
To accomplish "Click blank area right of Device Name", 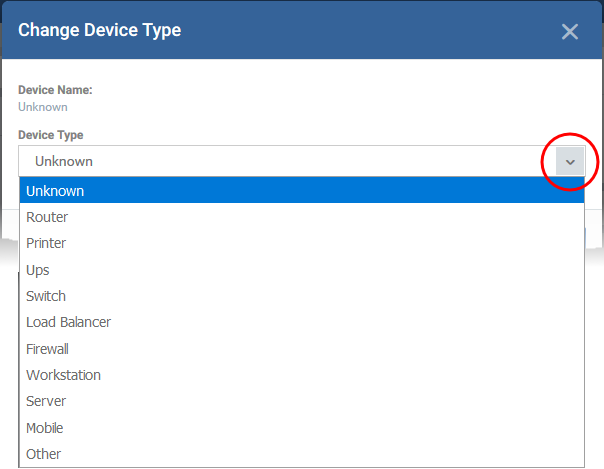I will [x=347, y=98].
